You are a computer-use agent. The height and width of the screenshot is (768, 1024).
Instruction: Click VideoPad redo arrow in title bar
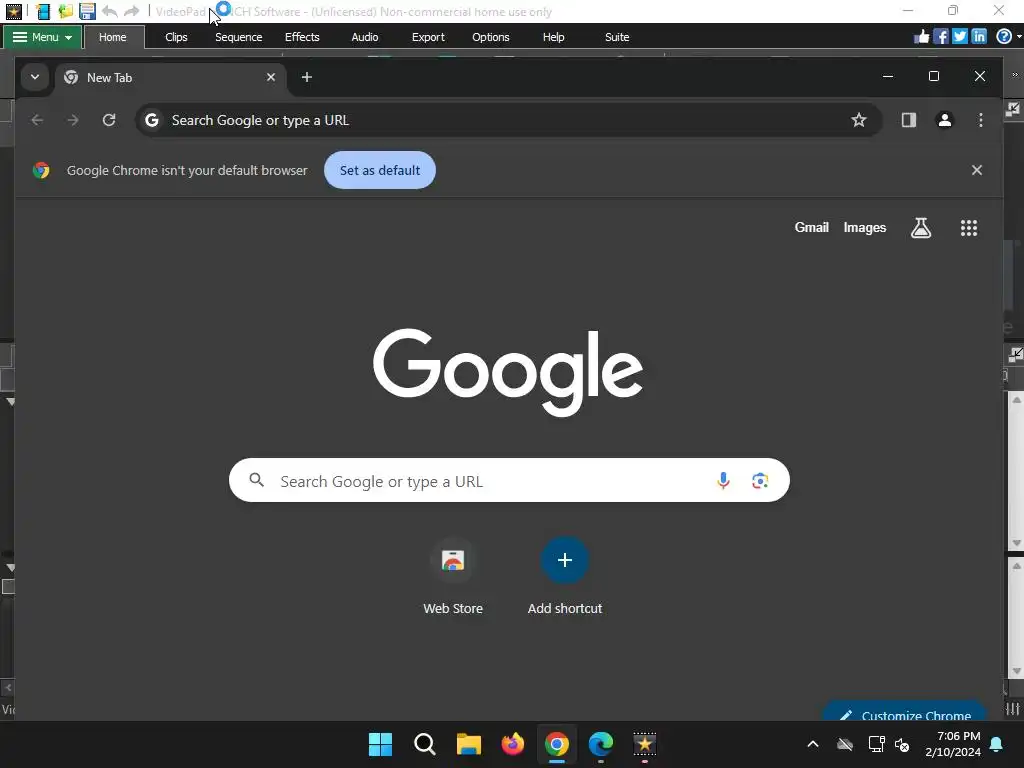[132, 11]
